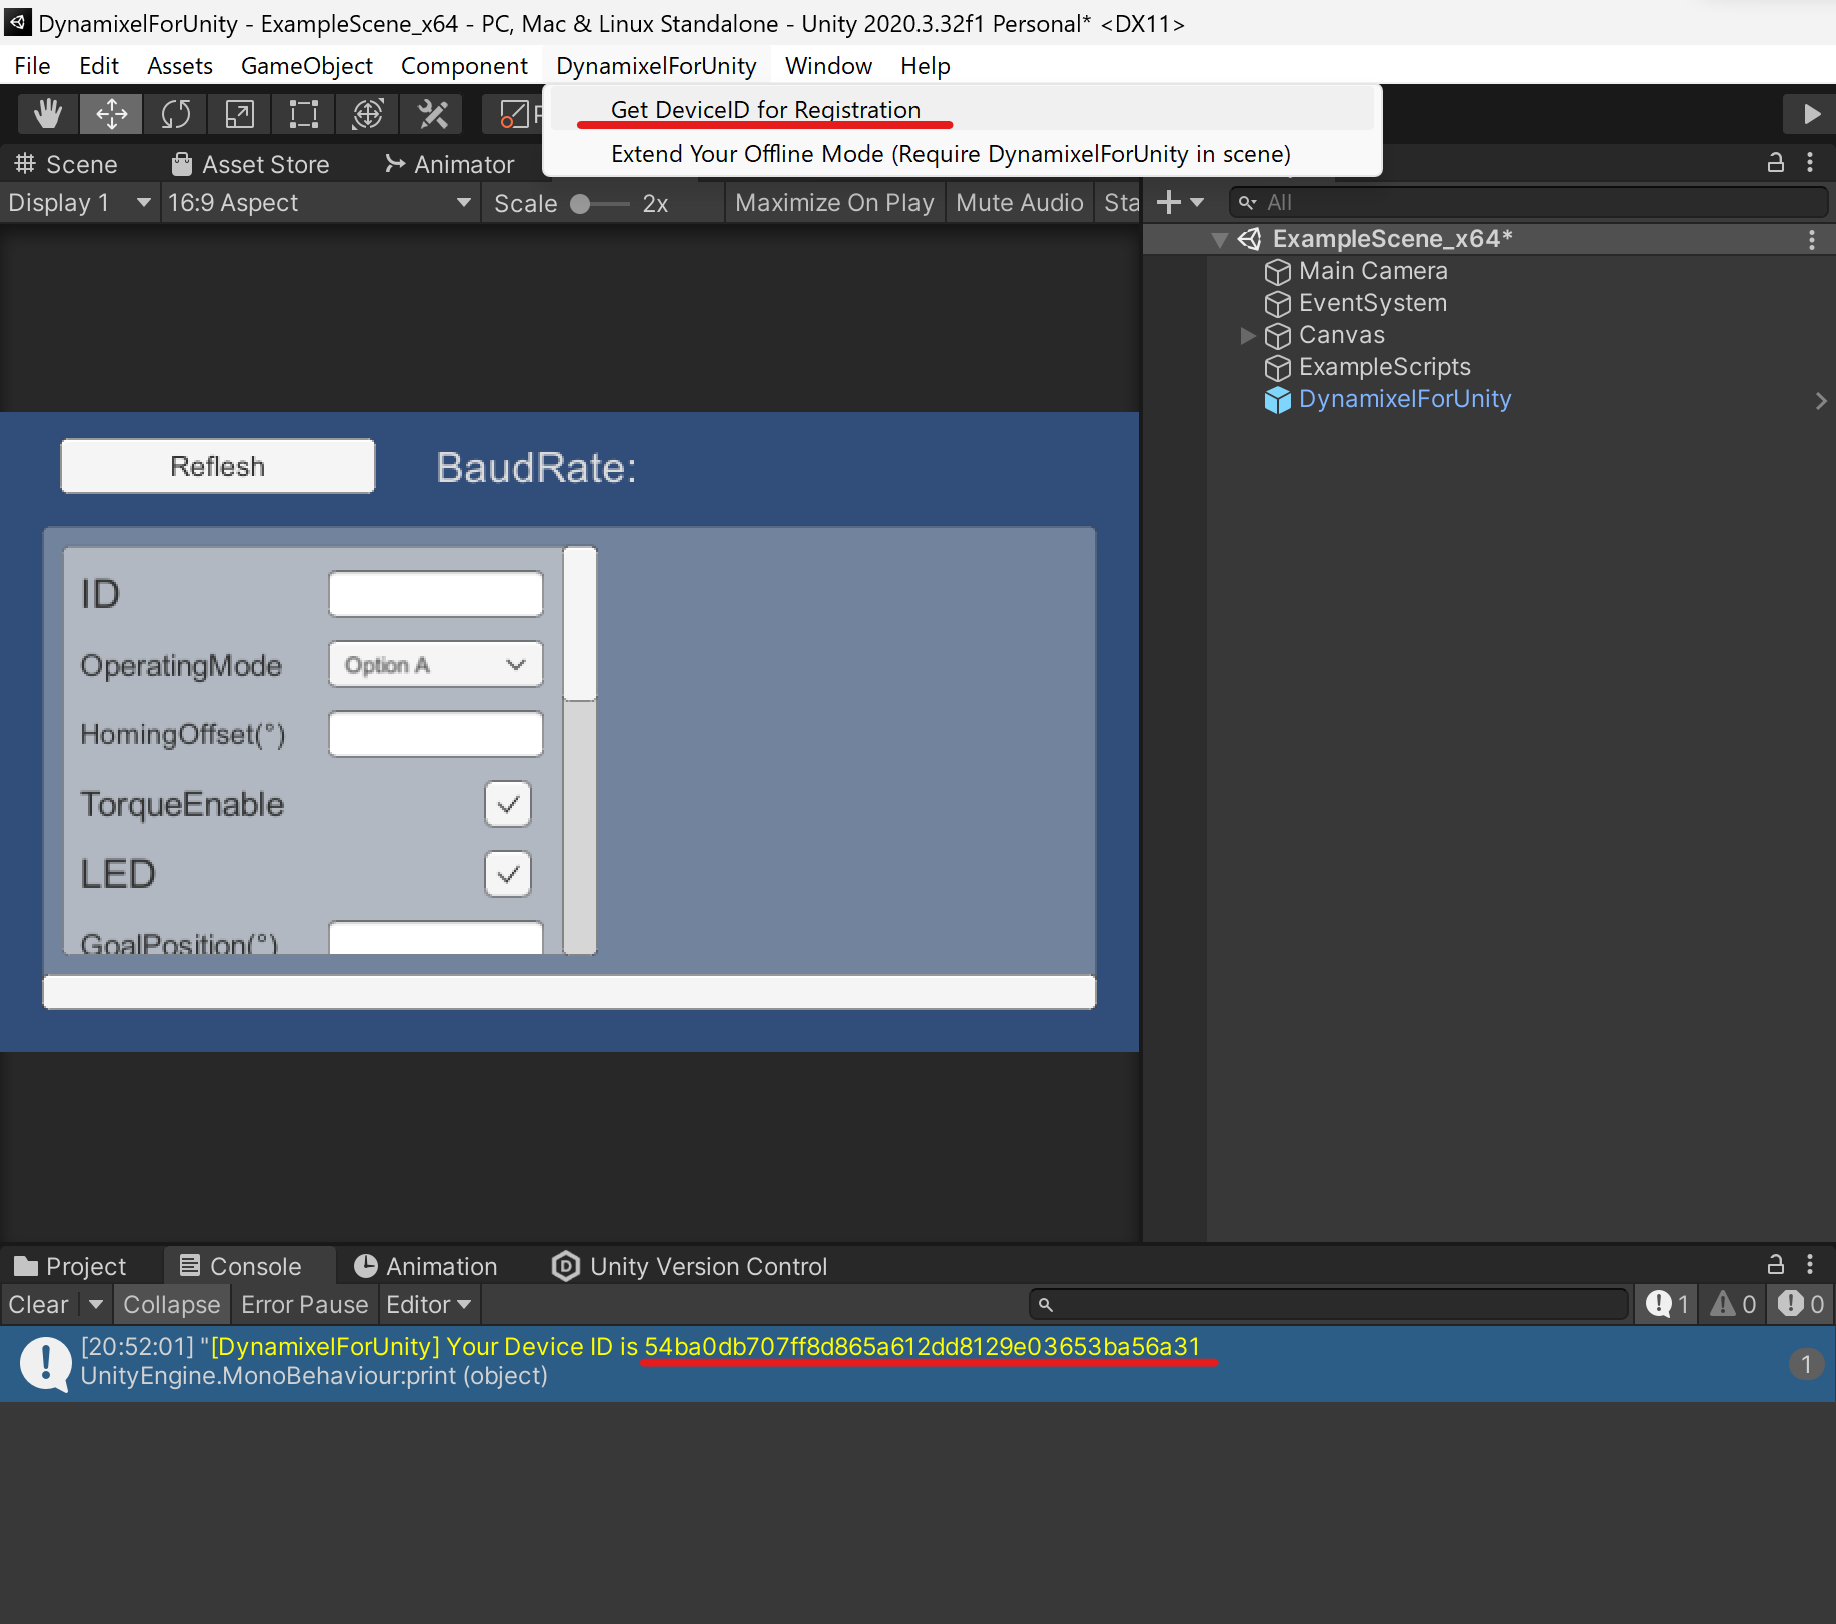The width and height of the screenshot is (1836, 1624).
Task: Click the GoalPosition input field
Action: click(x=436, y=938)
